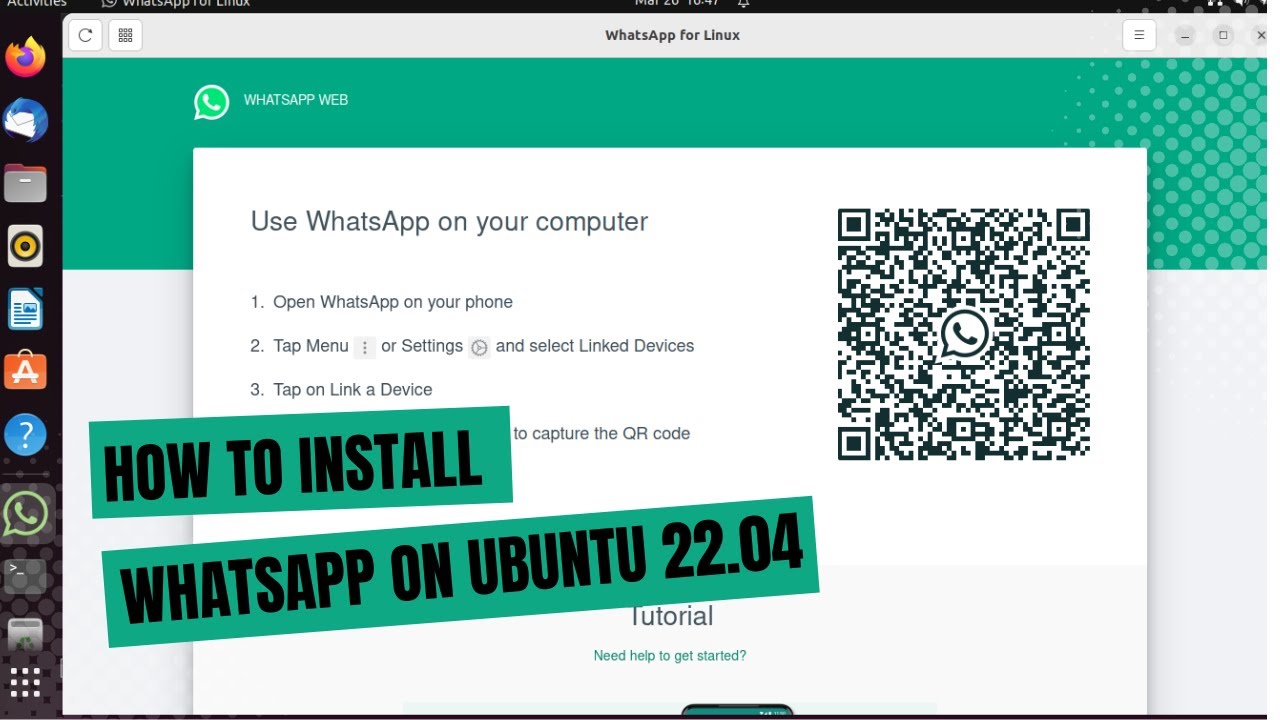
Task: Click the Menu three-dots icon in step 2
Action: click(365, 347)
